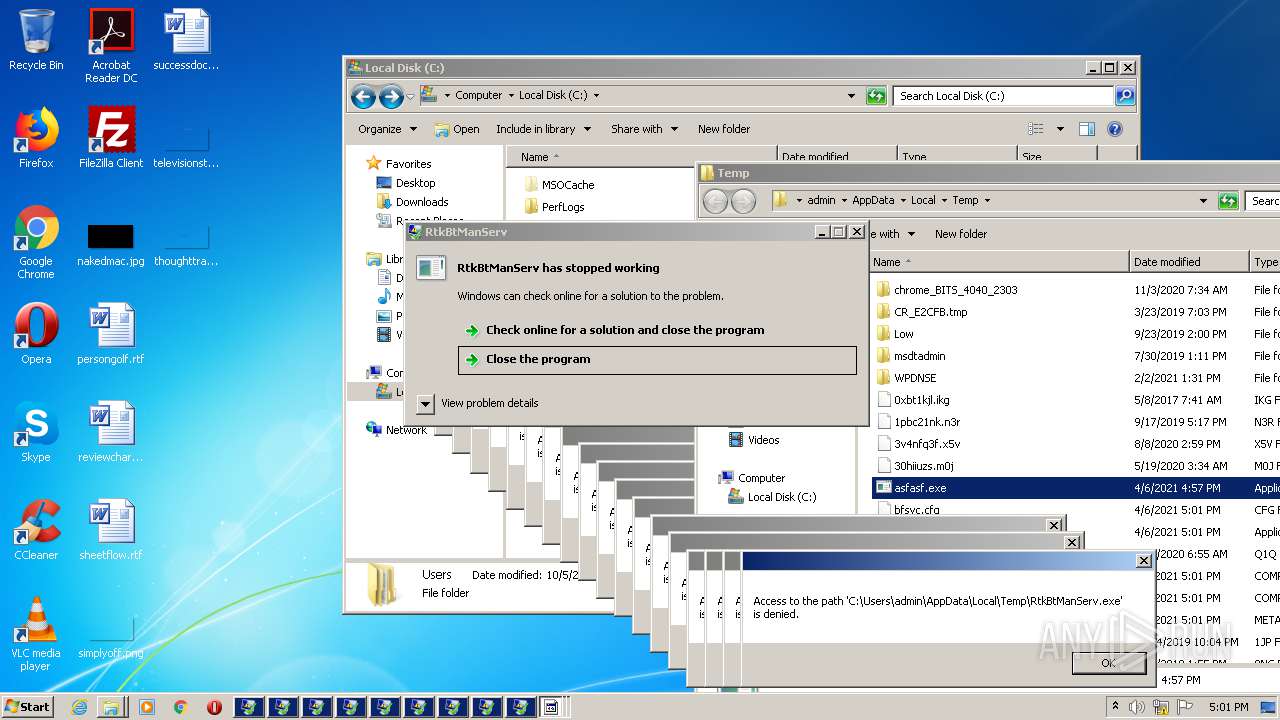The height and width of the screenshot is (720, 1280).
Task: Expand View problem details arrow
Action: (x=425, y=403)
